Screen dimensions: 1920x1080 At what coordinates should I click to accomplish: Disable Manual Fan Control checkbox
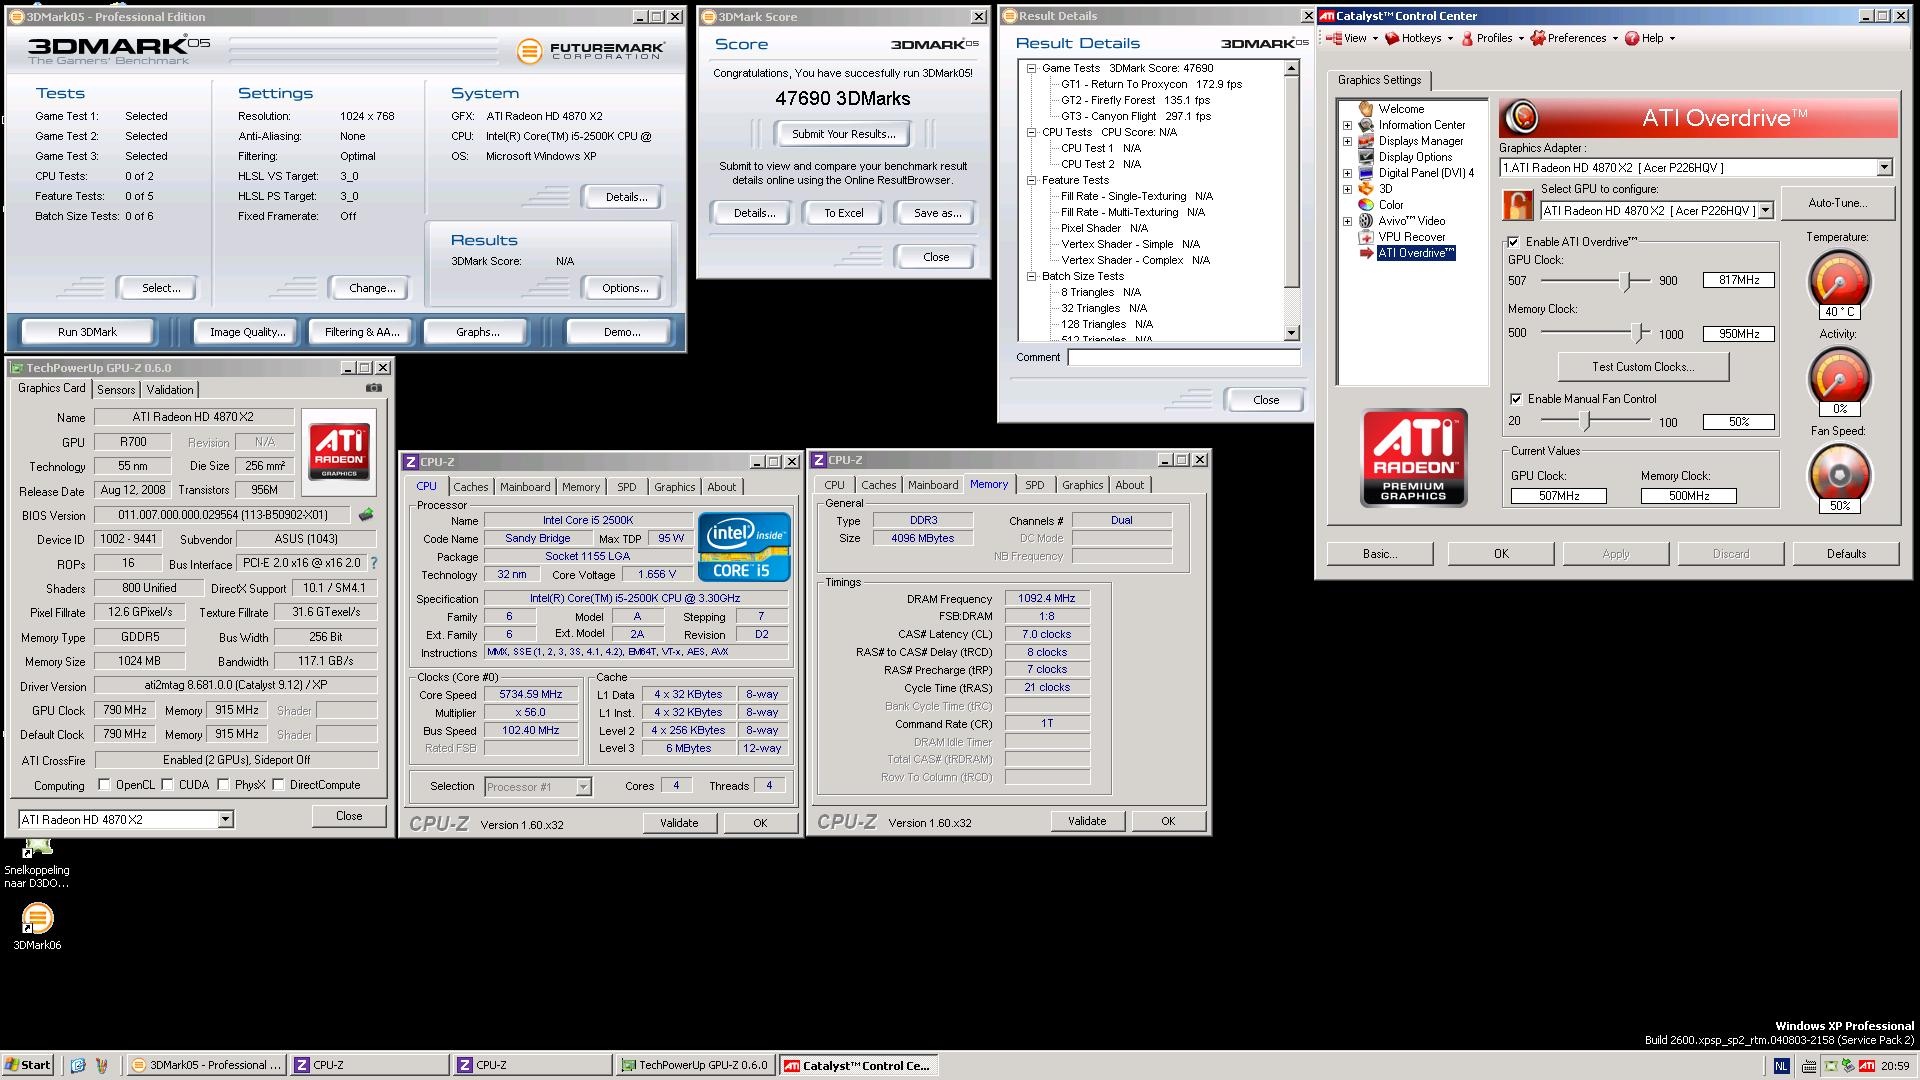1516,399
